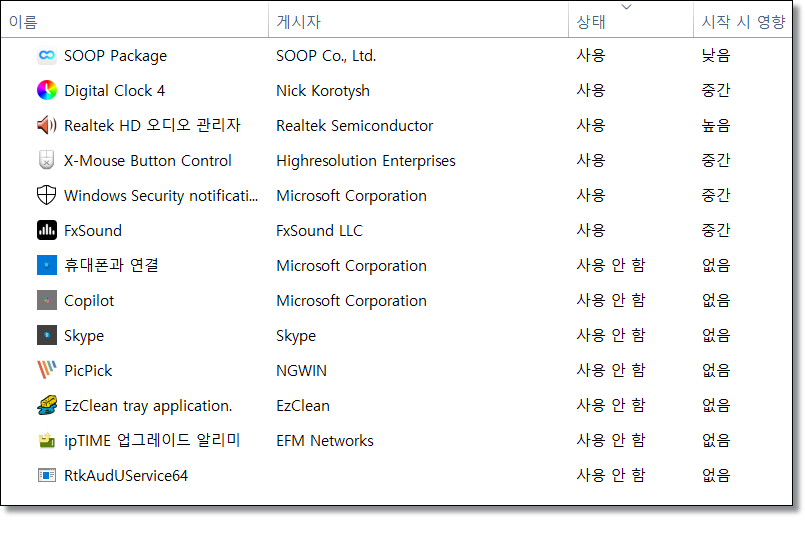Click the sort chevron above 상태
This screenshot has width=805, height=533.
pos(626,7)
